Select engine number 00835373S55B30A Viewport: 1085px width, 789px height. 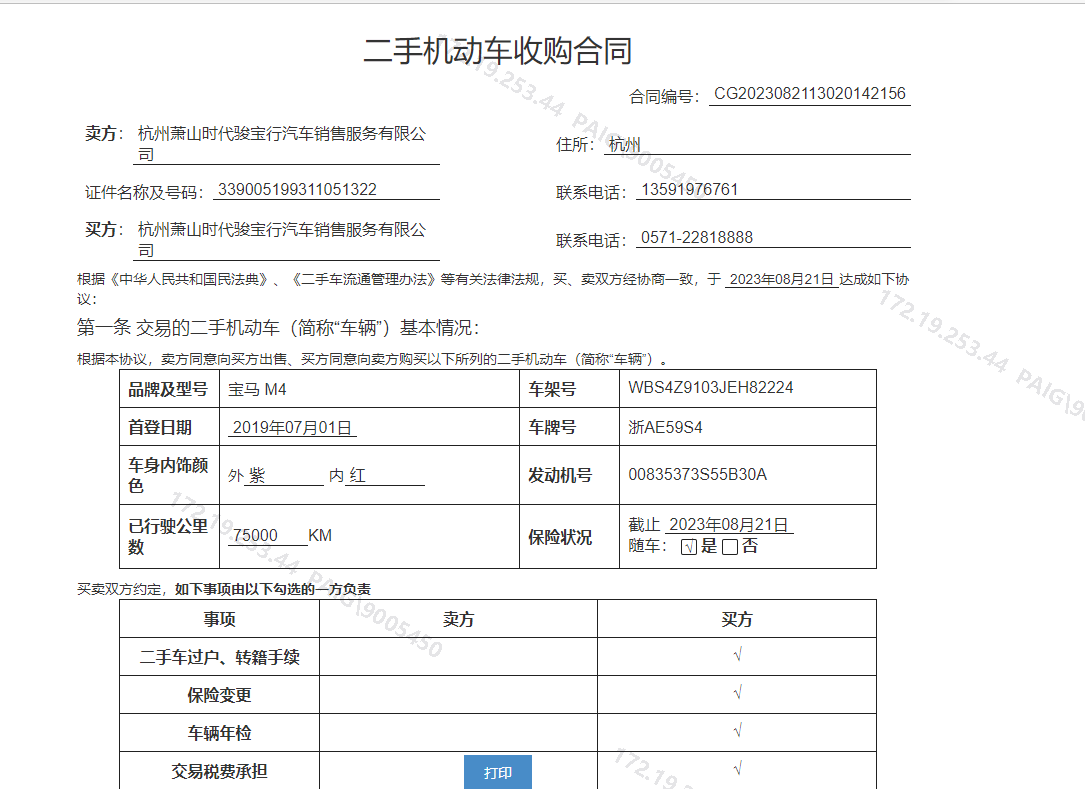click(698, 475)
